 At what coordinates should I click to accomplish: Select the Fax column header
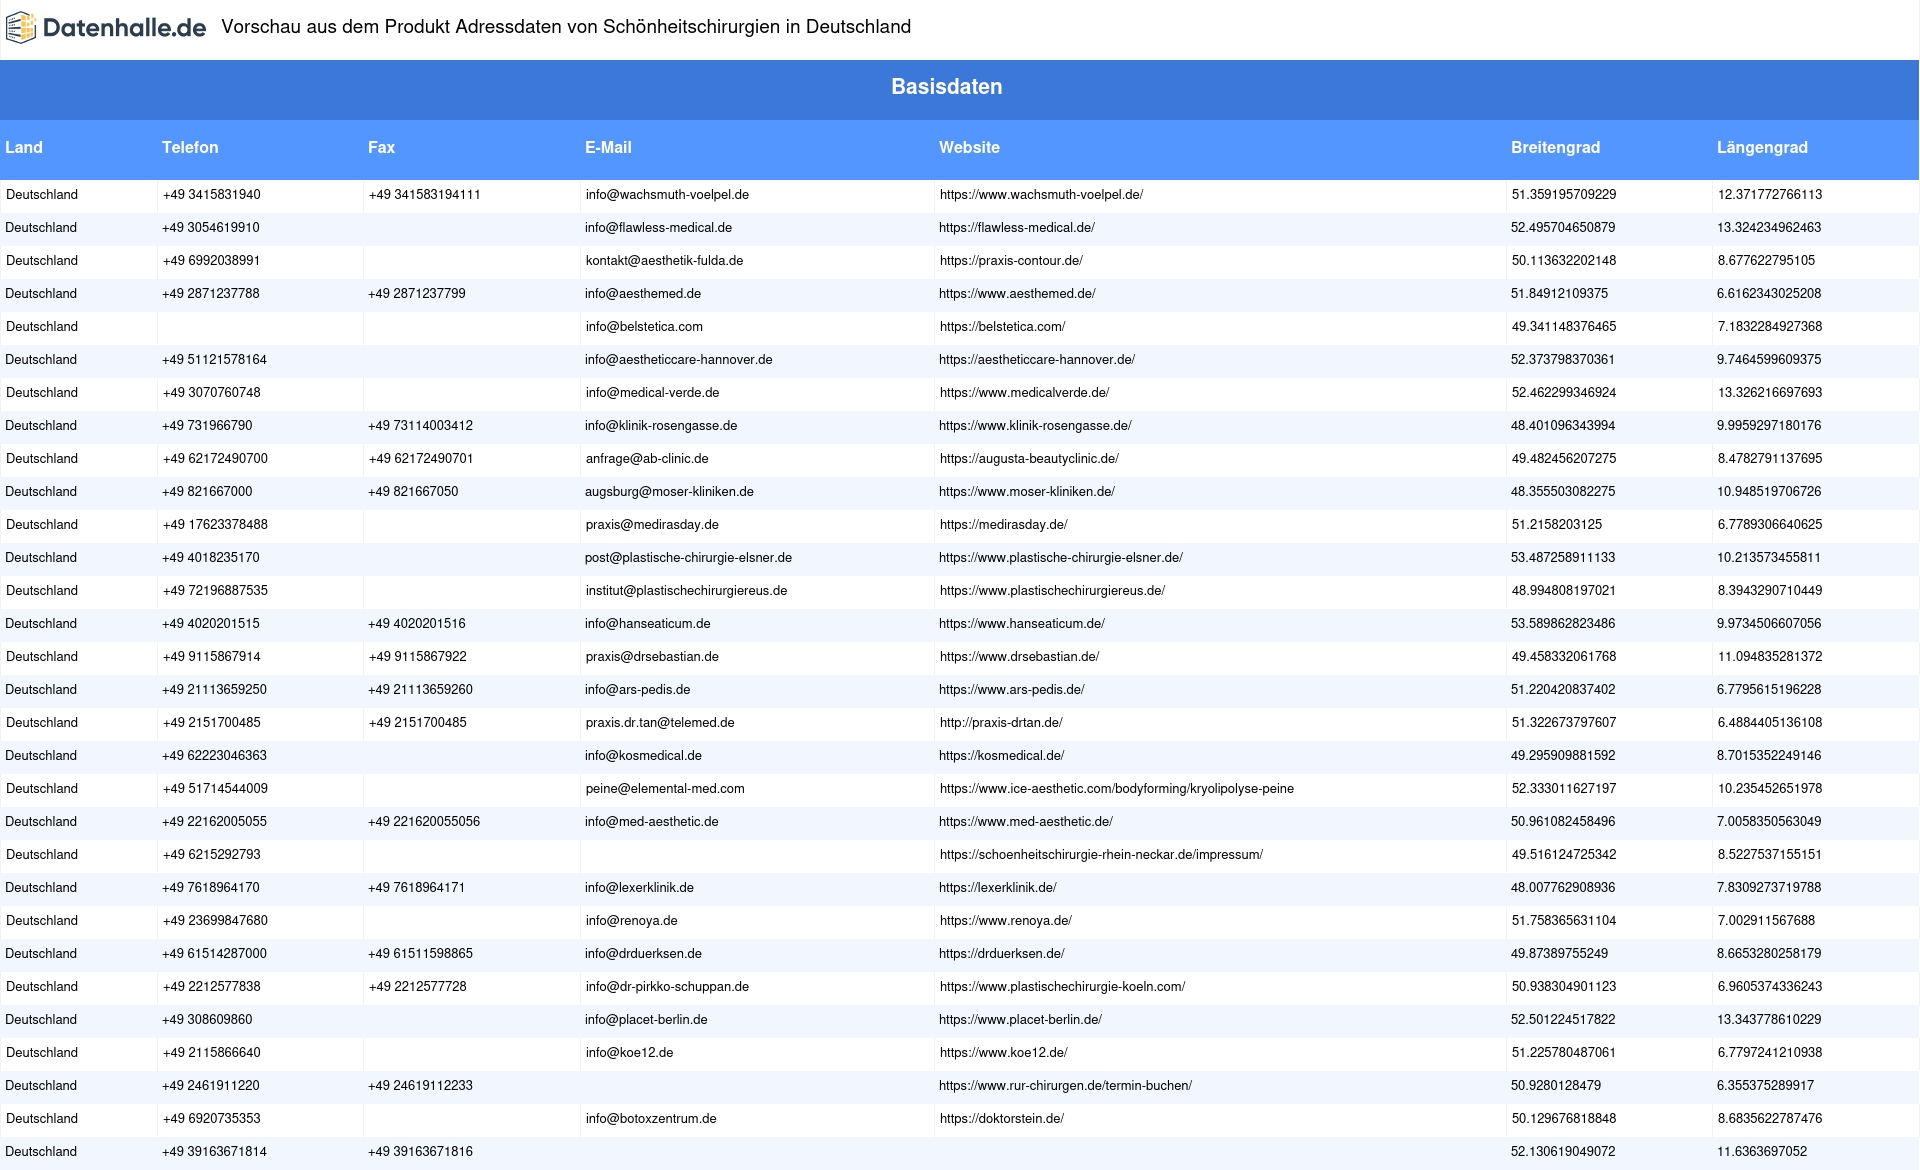pyautogui.click(x=381, y=147)
